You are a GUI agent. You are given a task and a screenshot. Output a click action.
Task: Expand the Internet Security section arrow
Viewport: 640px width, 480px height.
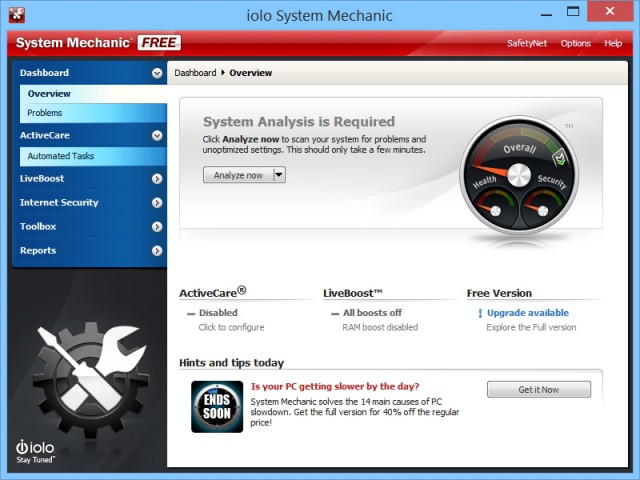tap(157, 203)
